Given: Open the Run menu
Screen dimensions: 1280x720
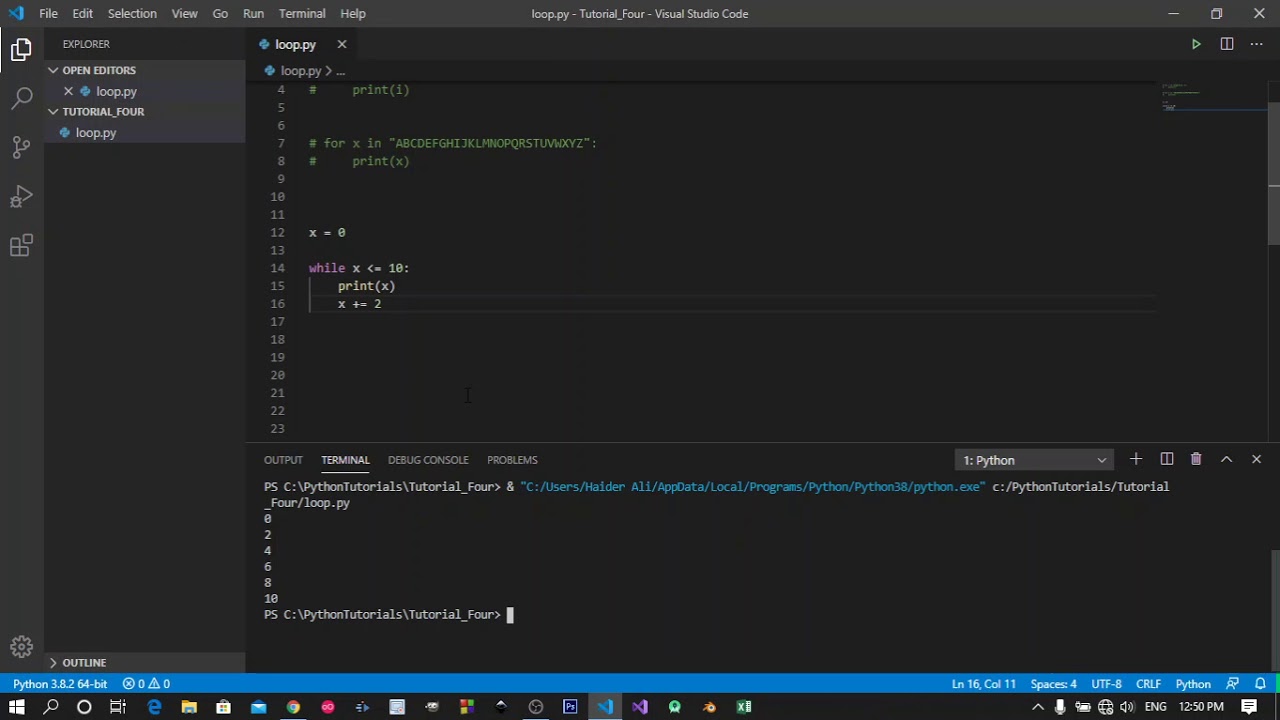Looking at the screenshot, I should (253, 13).
